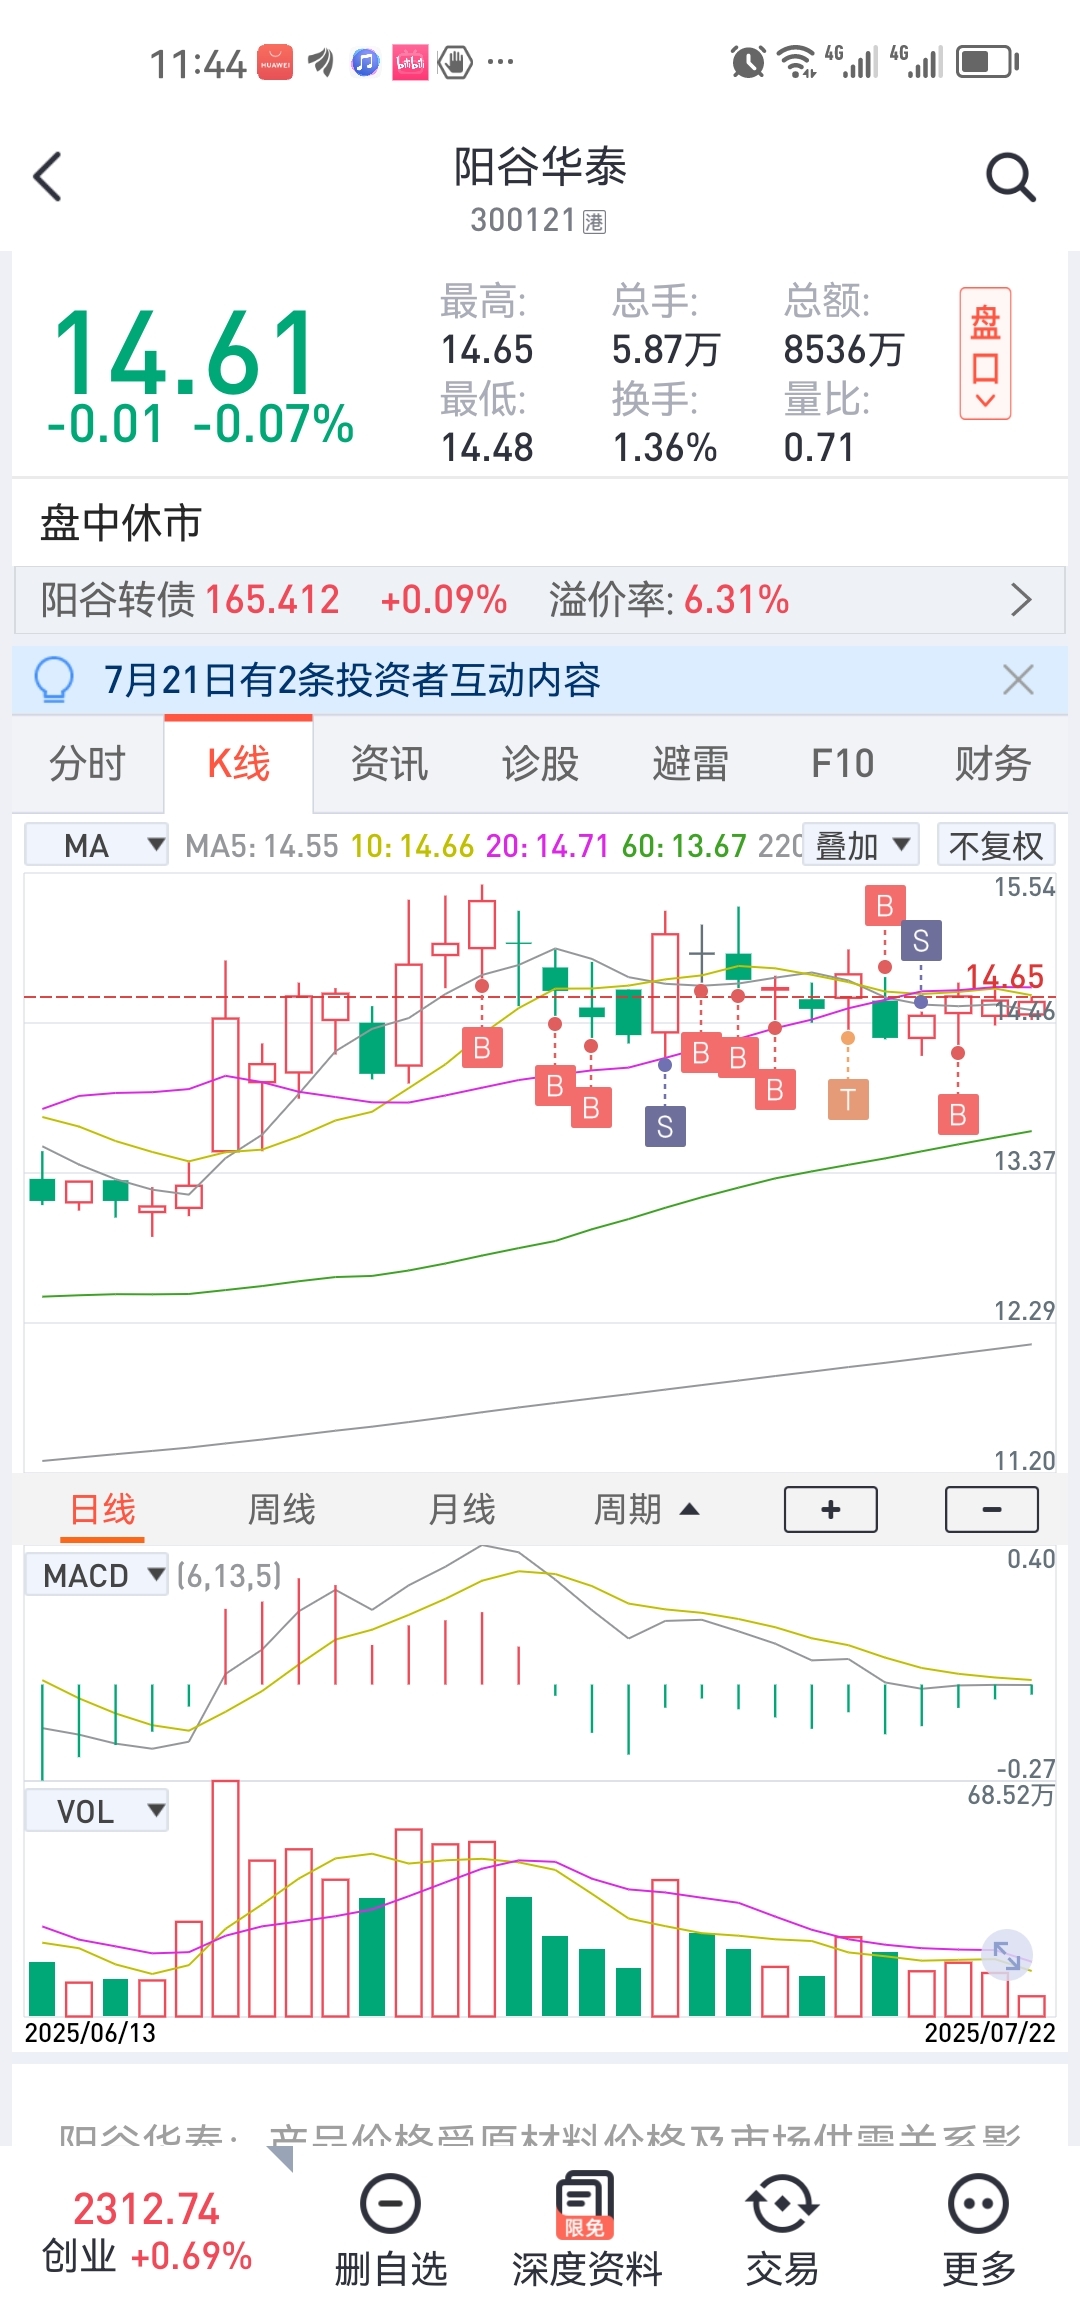Go back using the left arrow
The height and width of the screenshot is (2310, 1080).
pos(47,177)
